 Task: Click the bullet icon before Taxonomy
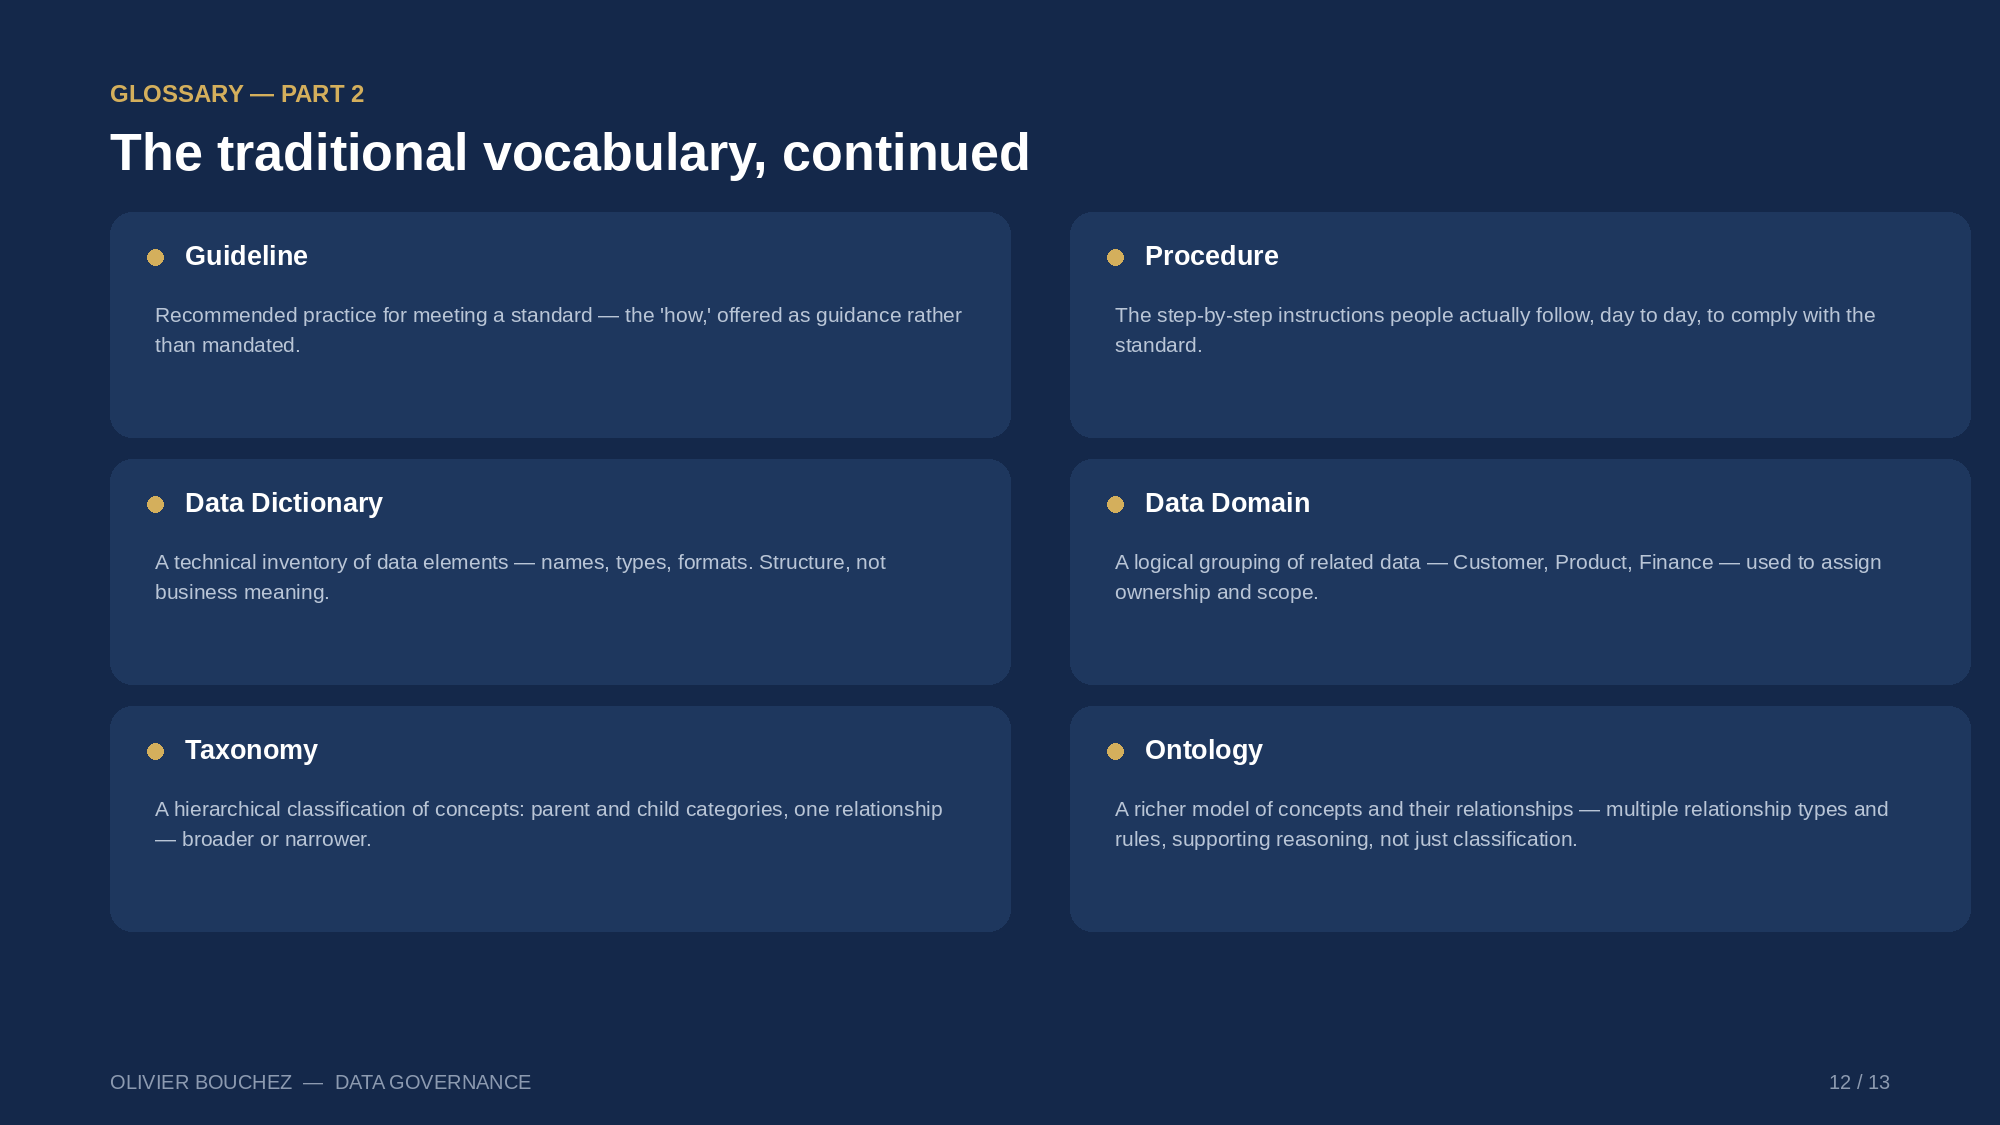pos(155,751)
